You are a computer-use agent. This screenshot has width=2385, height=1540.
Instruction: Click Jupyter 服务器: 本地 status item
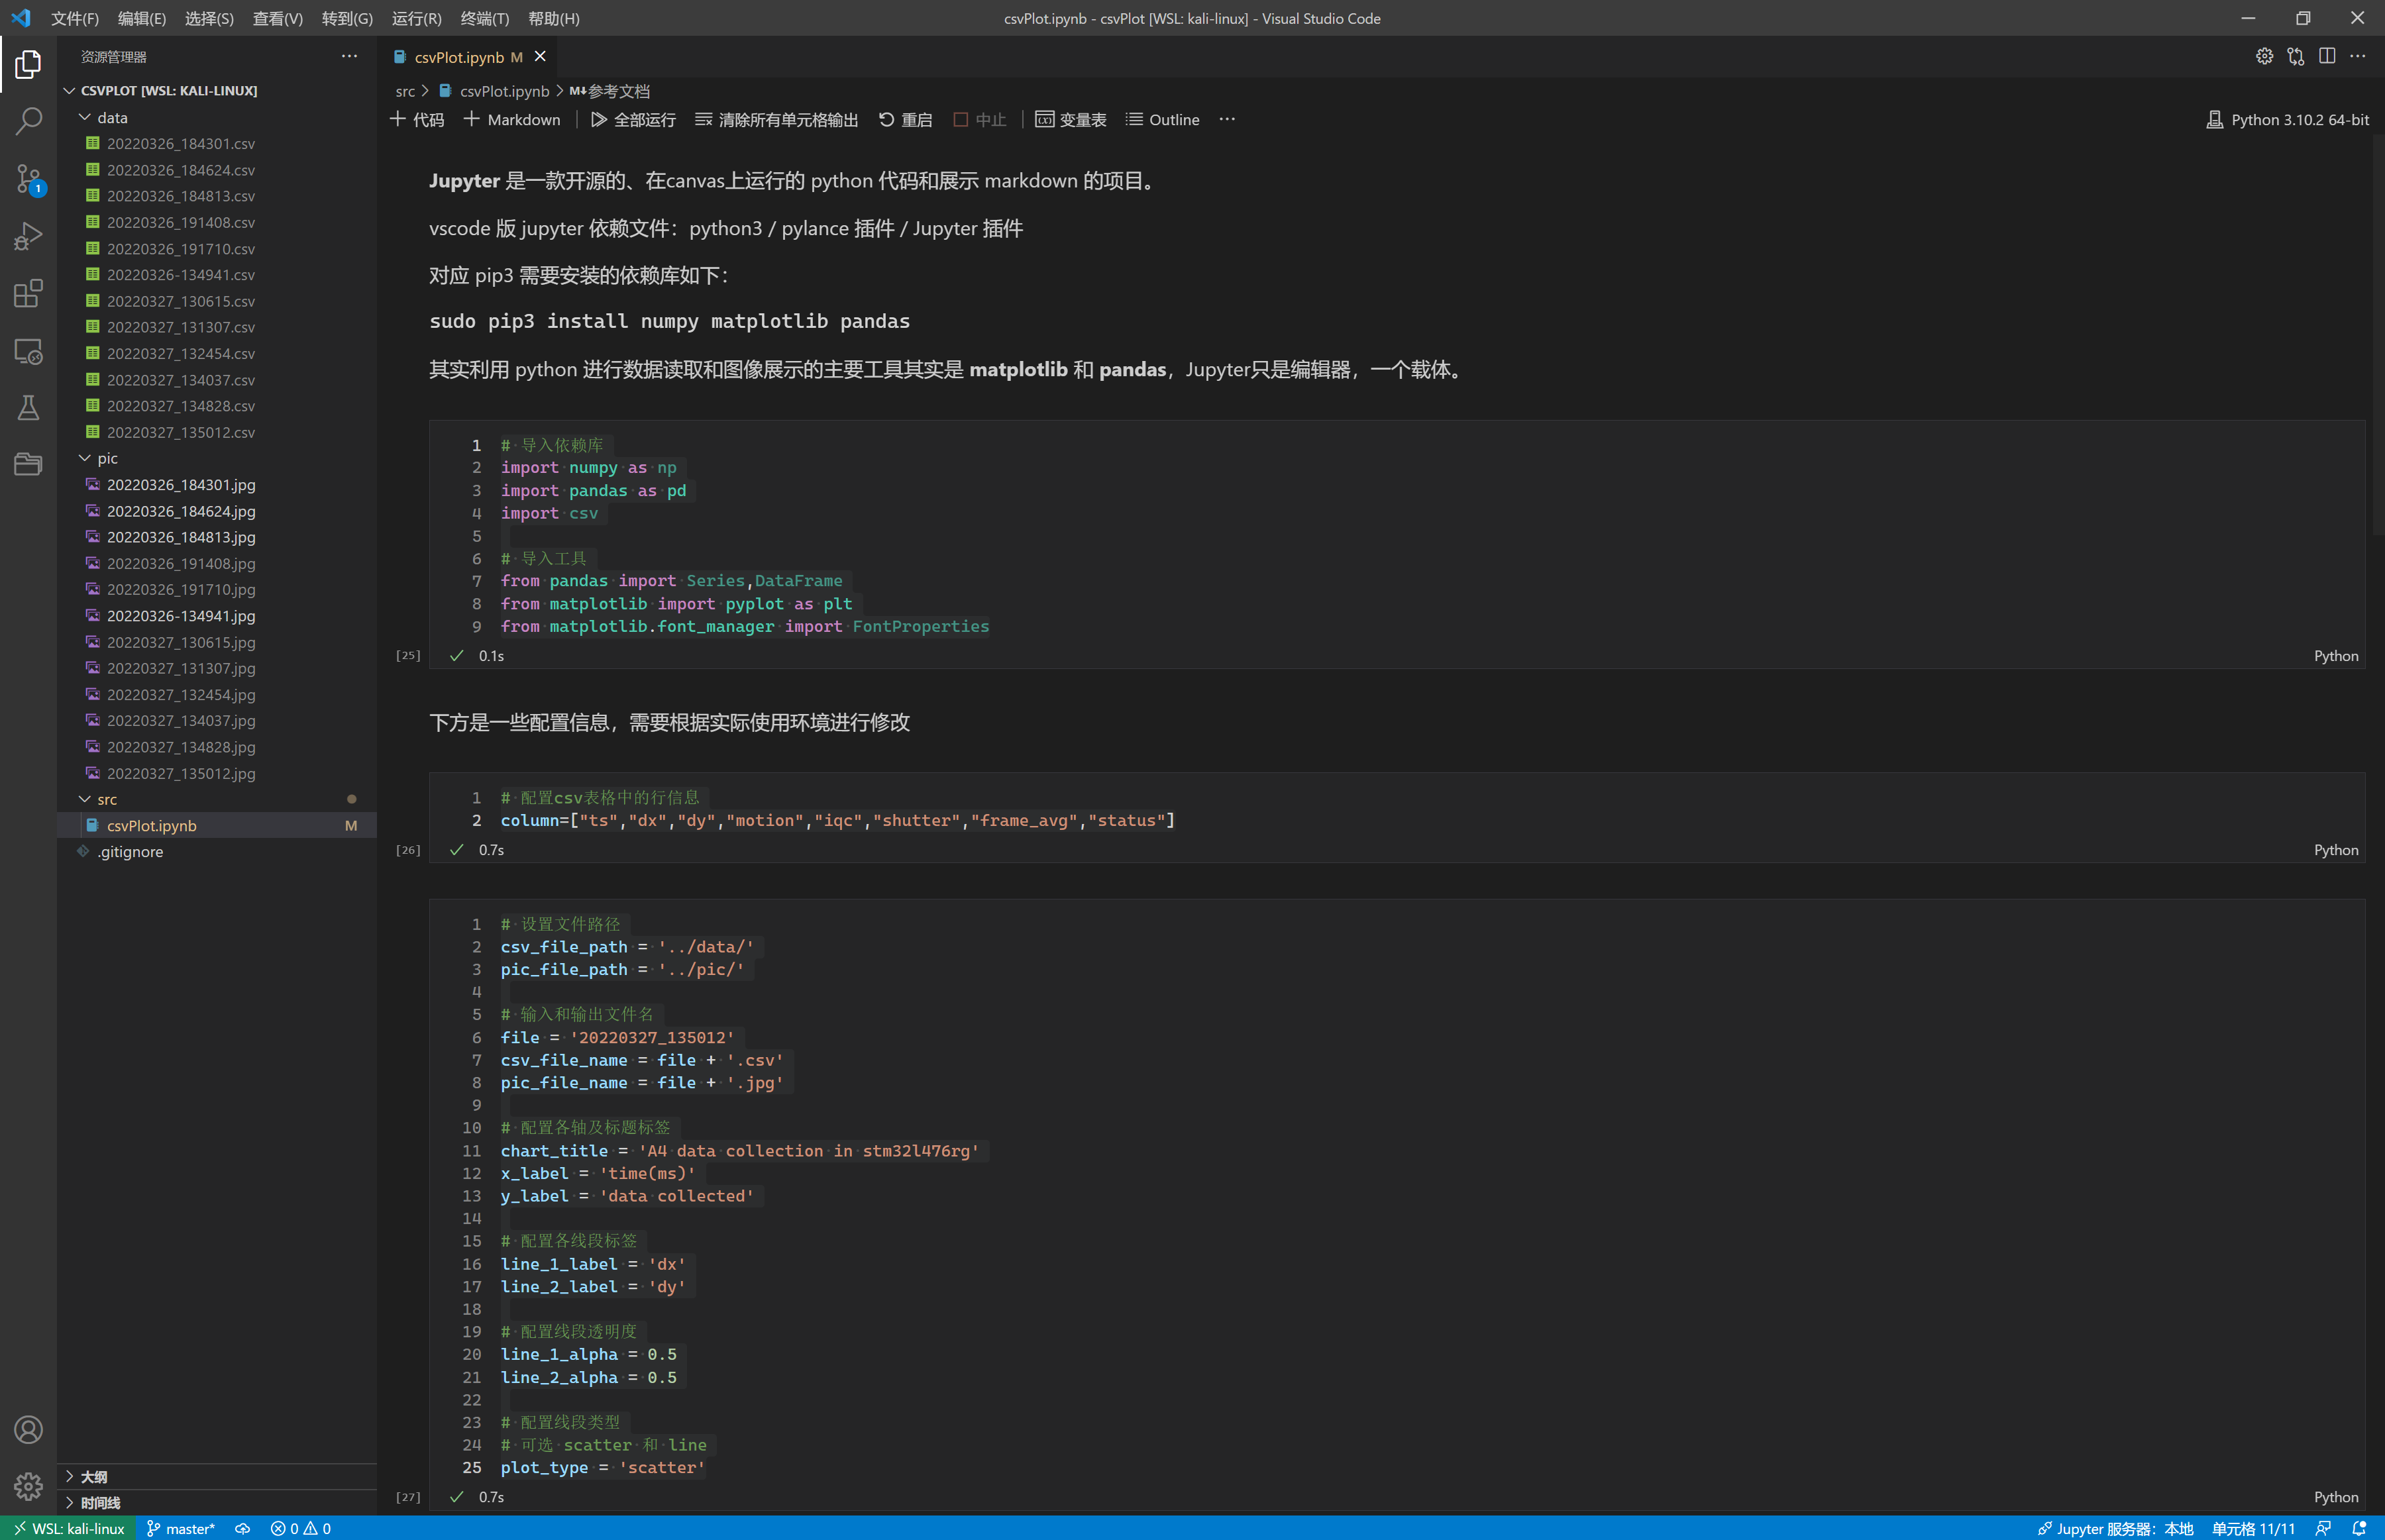pos(2115,1528)
